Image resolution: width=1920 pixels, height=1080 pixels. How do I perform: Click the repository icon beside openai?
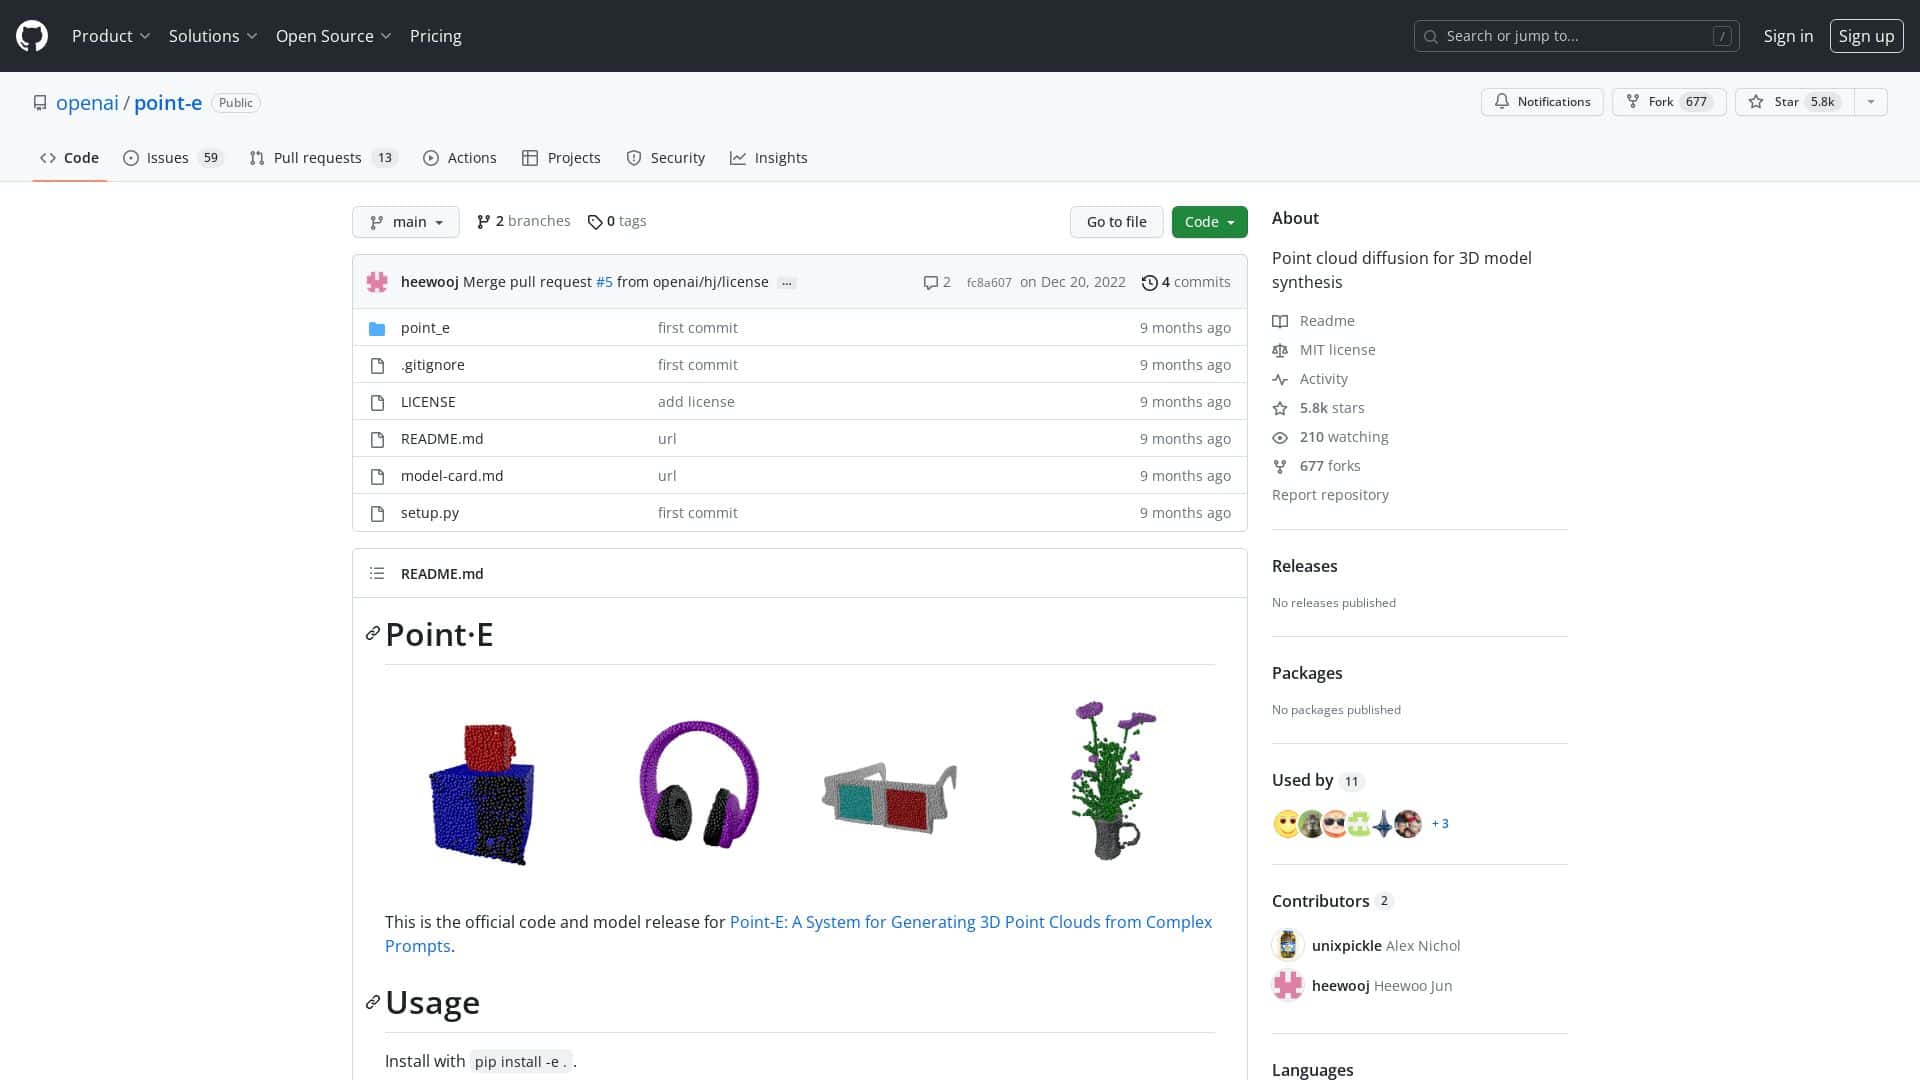pos(40,103)
